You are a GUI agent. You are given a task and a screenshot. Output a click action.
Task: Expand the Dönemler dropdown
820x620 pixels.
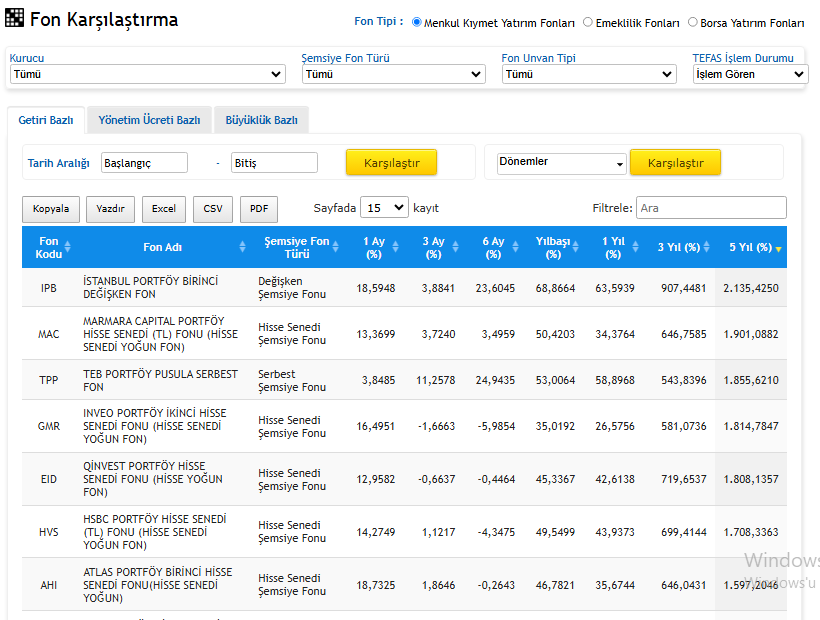pos(561,163)
